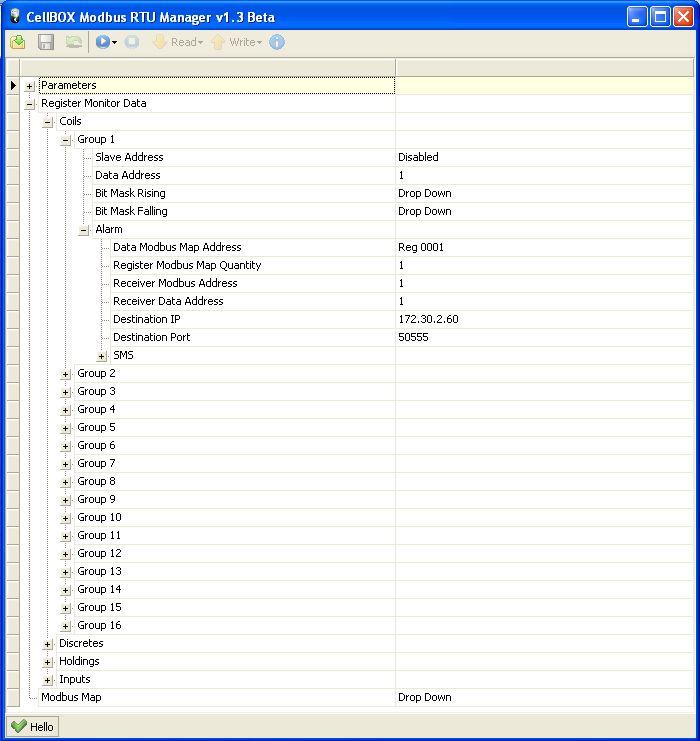Select Receiver Data Address row
700x741 pixels.
[168, 301]
